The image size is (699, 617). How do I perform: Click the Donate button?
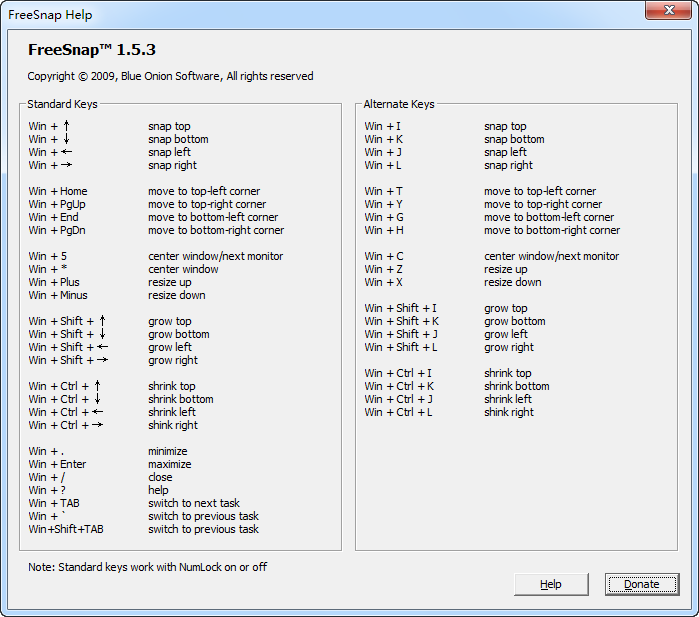pos(642,584)
